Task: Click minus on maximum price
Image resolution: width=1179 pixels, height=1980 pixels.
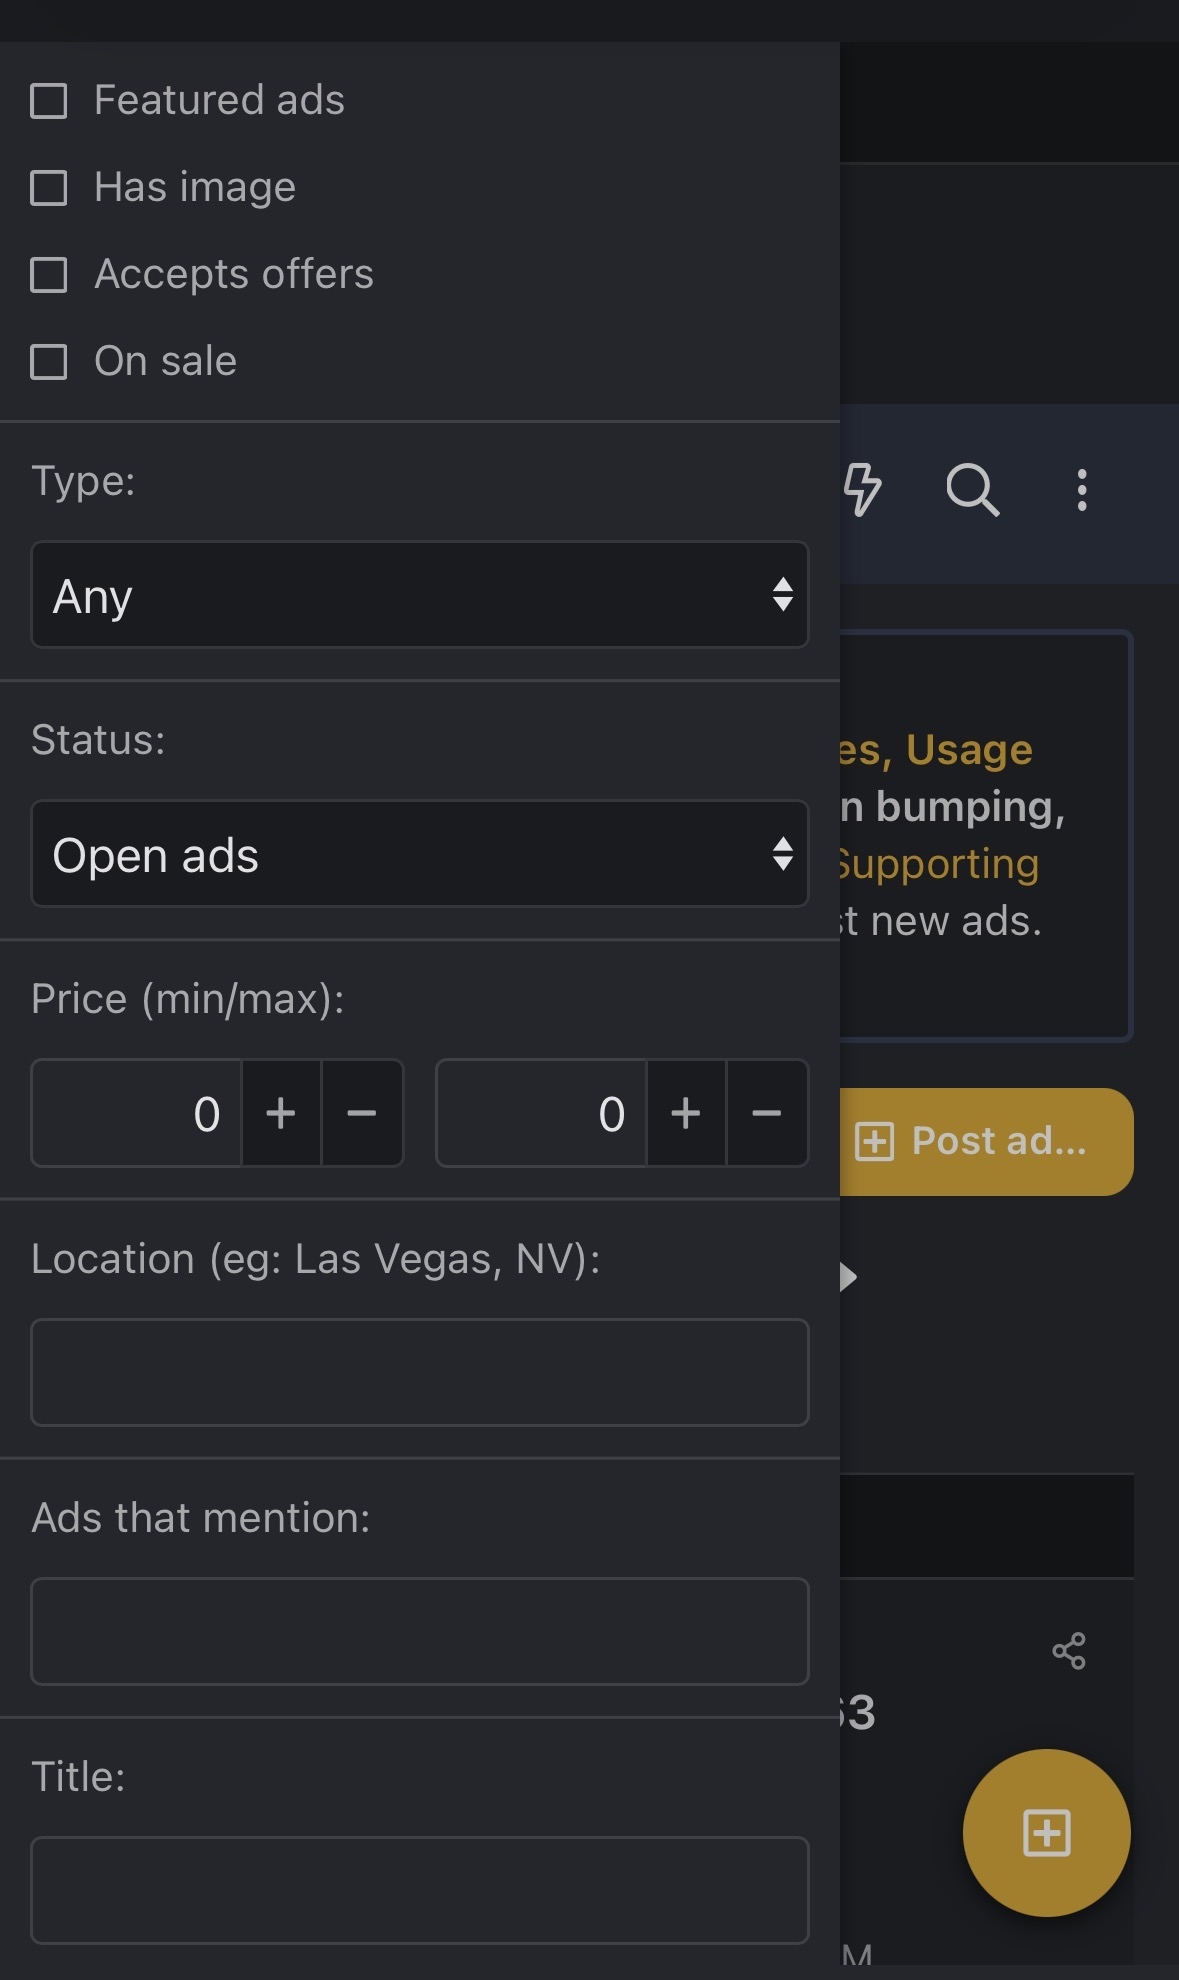Action: point(767,1113)
